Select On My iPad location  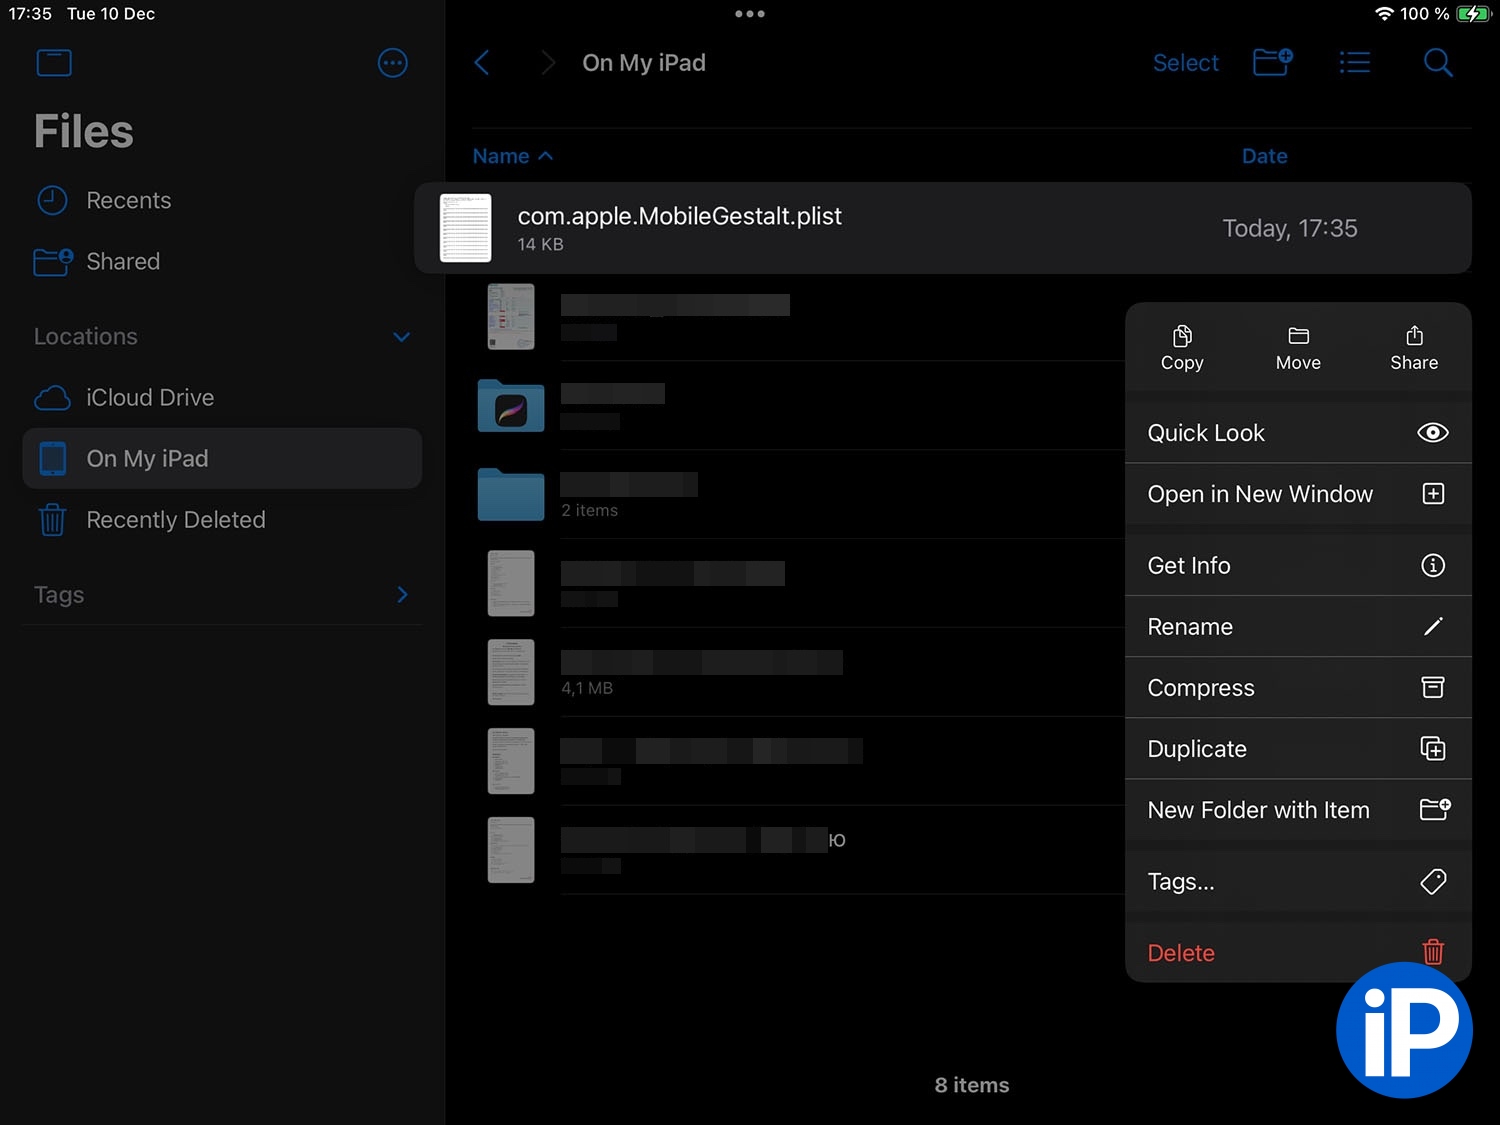[x=222, y=458]
